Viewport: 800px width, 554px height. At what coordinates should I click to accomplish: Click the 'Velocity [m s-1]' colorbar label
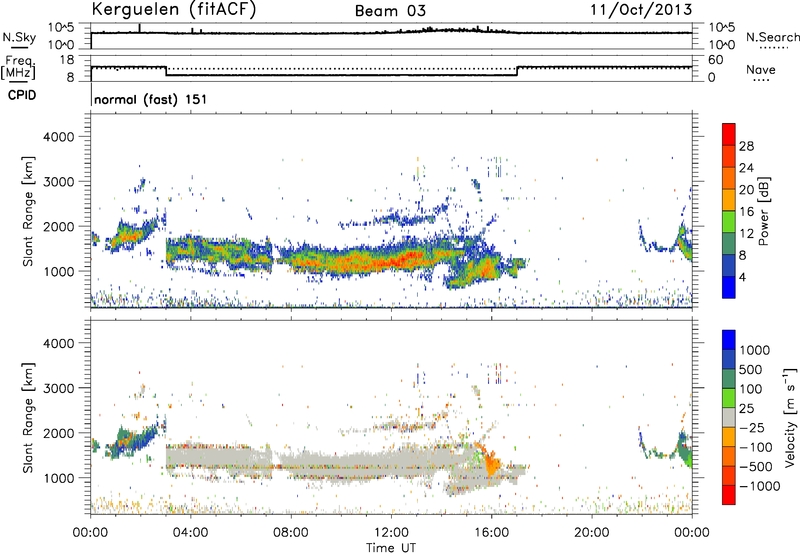coord(790,417)
